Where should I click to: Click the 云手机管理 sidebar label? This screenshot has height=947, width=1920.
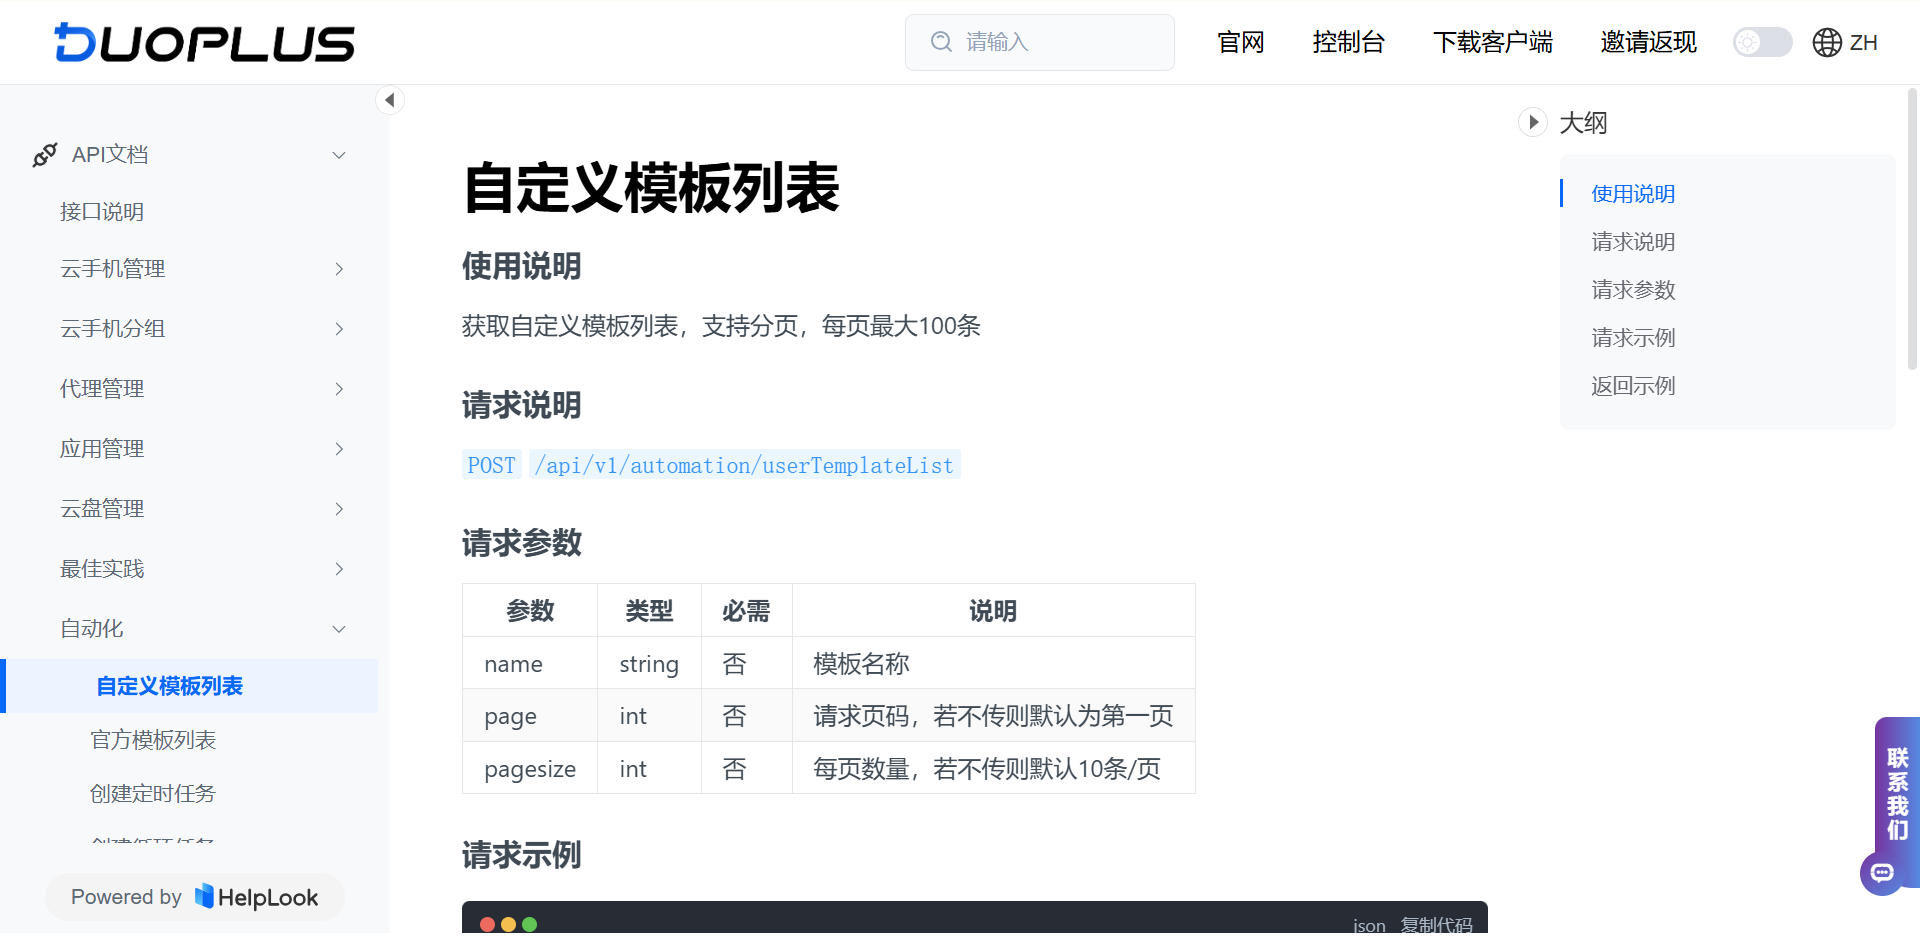113,269
